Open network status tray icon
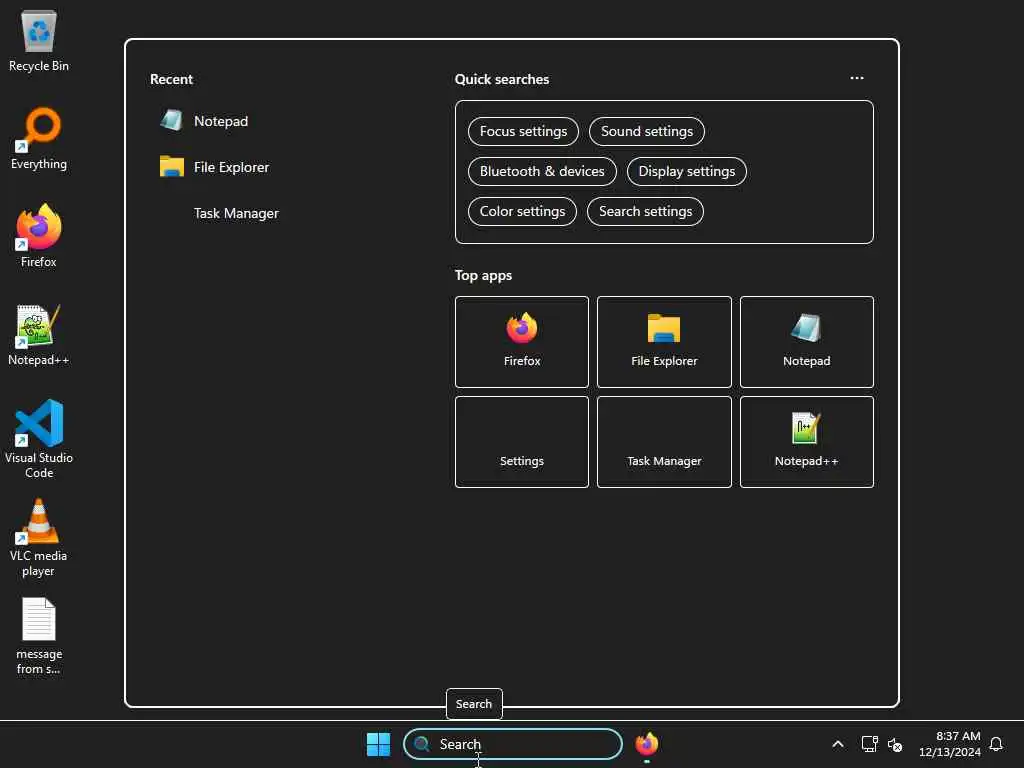 click(x=869, y=744)
